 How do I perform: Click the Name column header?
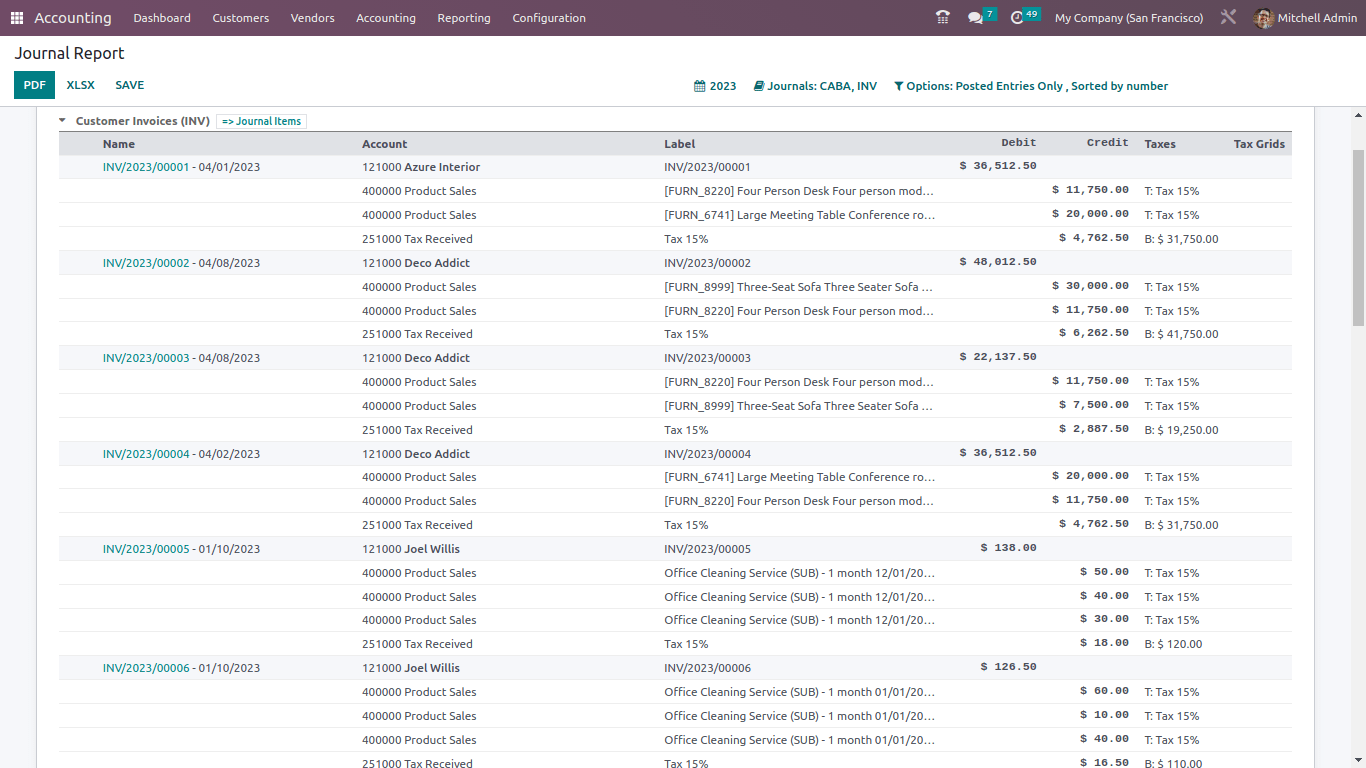[x=119, y=144]
